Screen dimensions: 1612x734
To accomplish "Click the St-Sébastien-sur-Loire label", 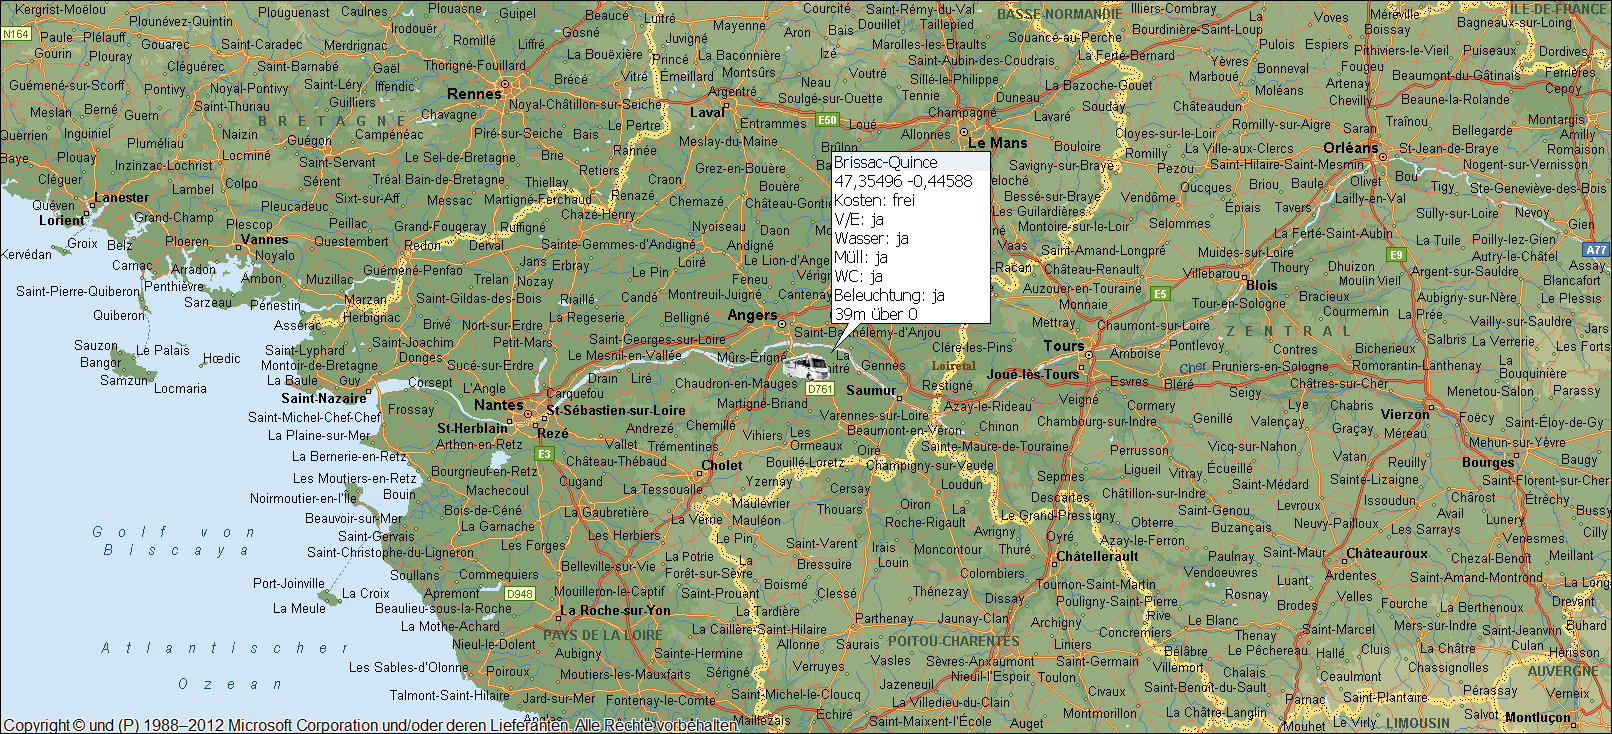I will tap(616, 410).
